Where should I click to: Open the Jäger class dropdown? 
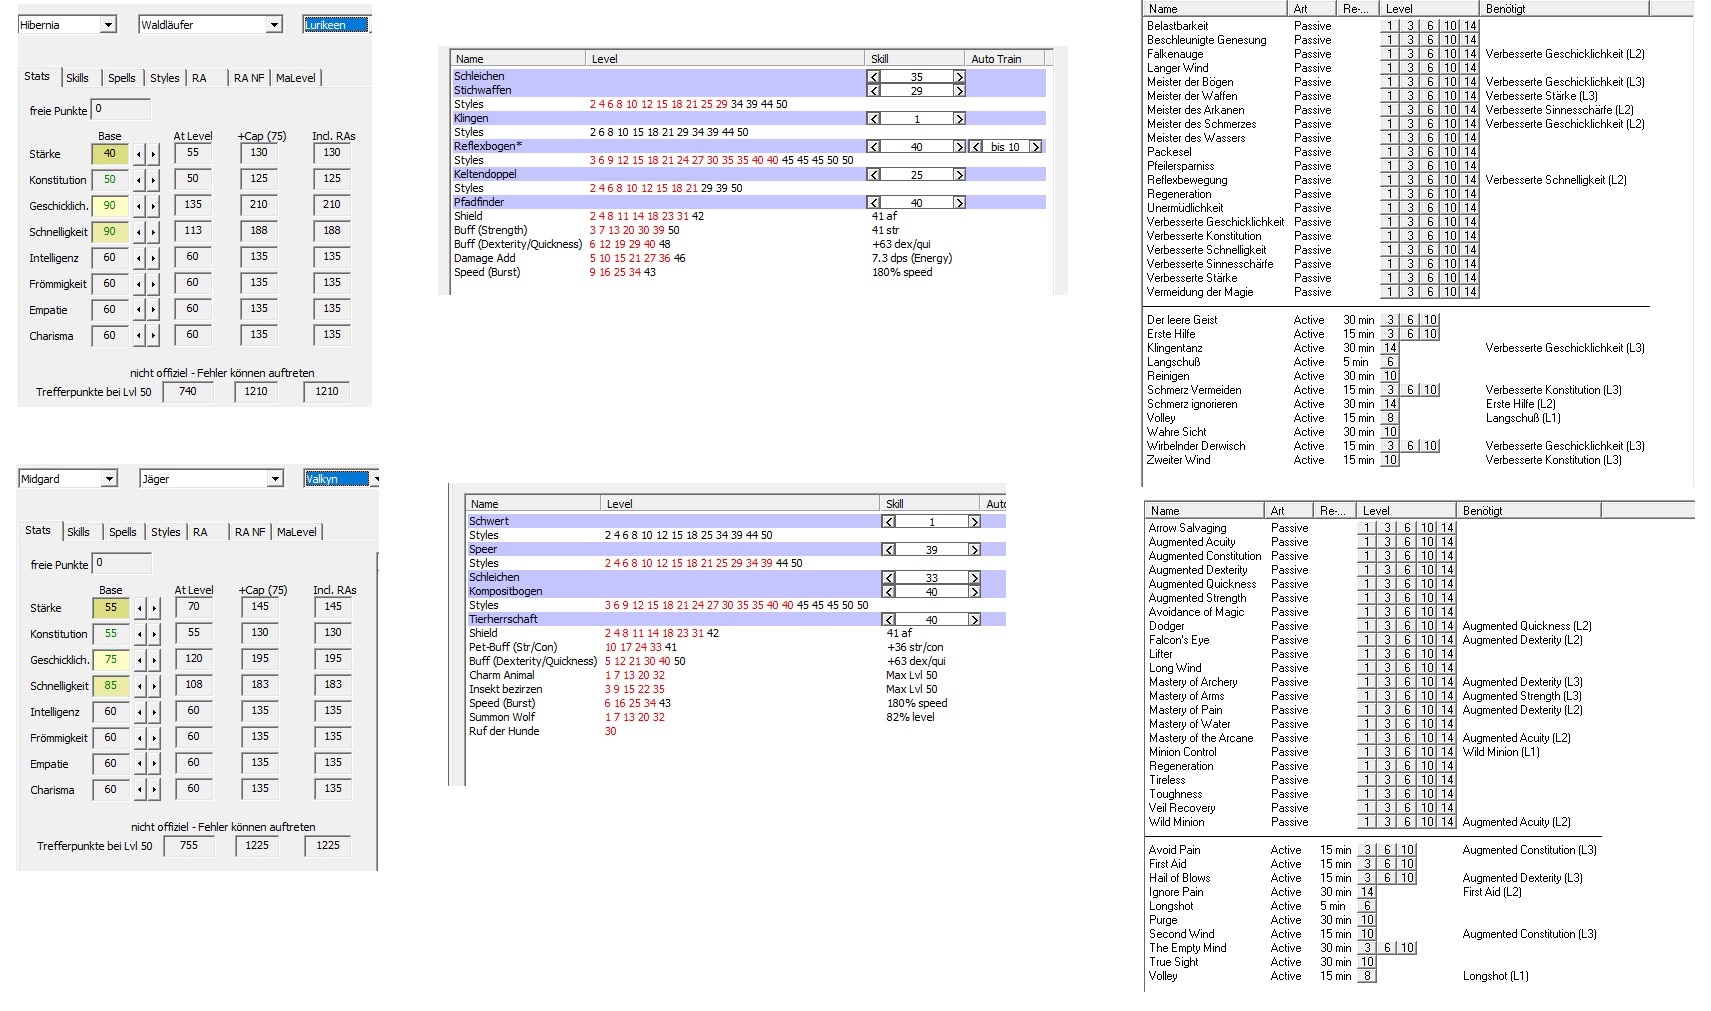[275, 479]
